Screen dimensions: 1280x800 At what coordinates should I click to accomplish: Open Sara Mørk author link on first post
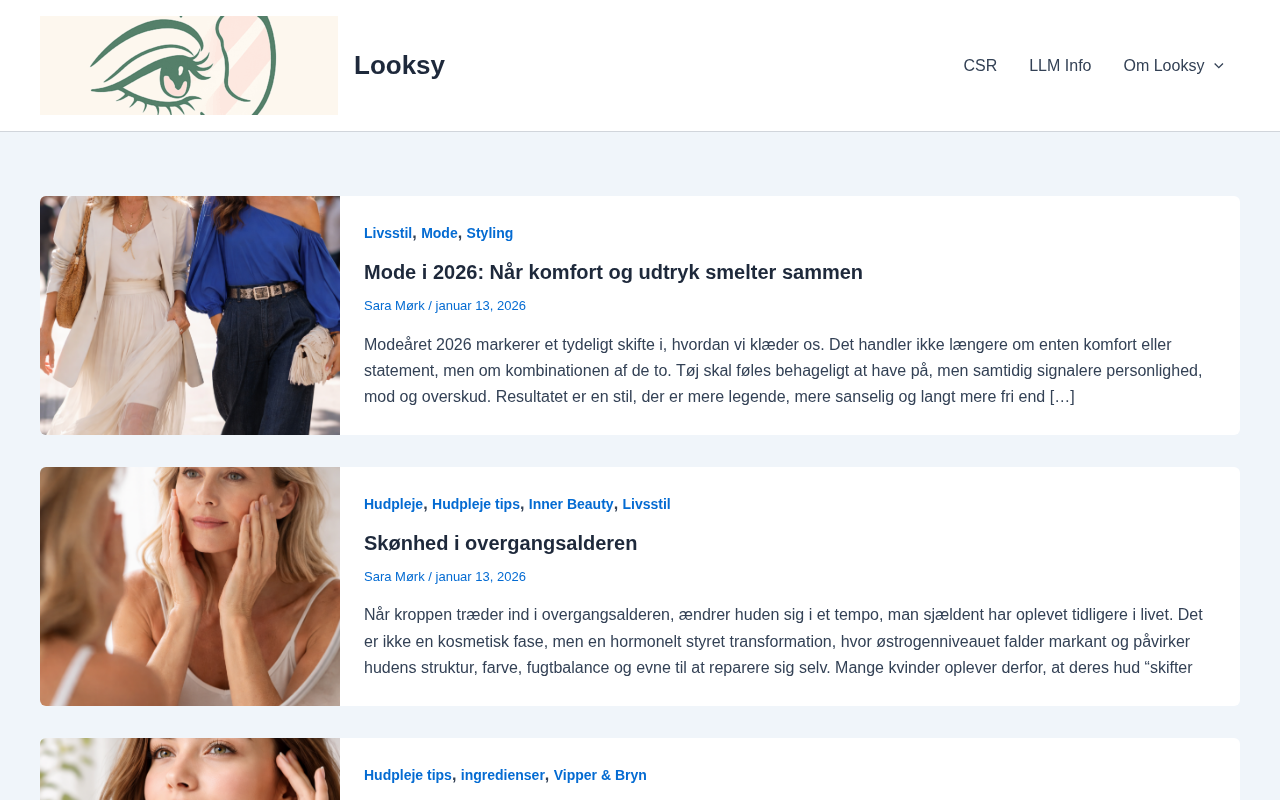(x=394, y=306)
